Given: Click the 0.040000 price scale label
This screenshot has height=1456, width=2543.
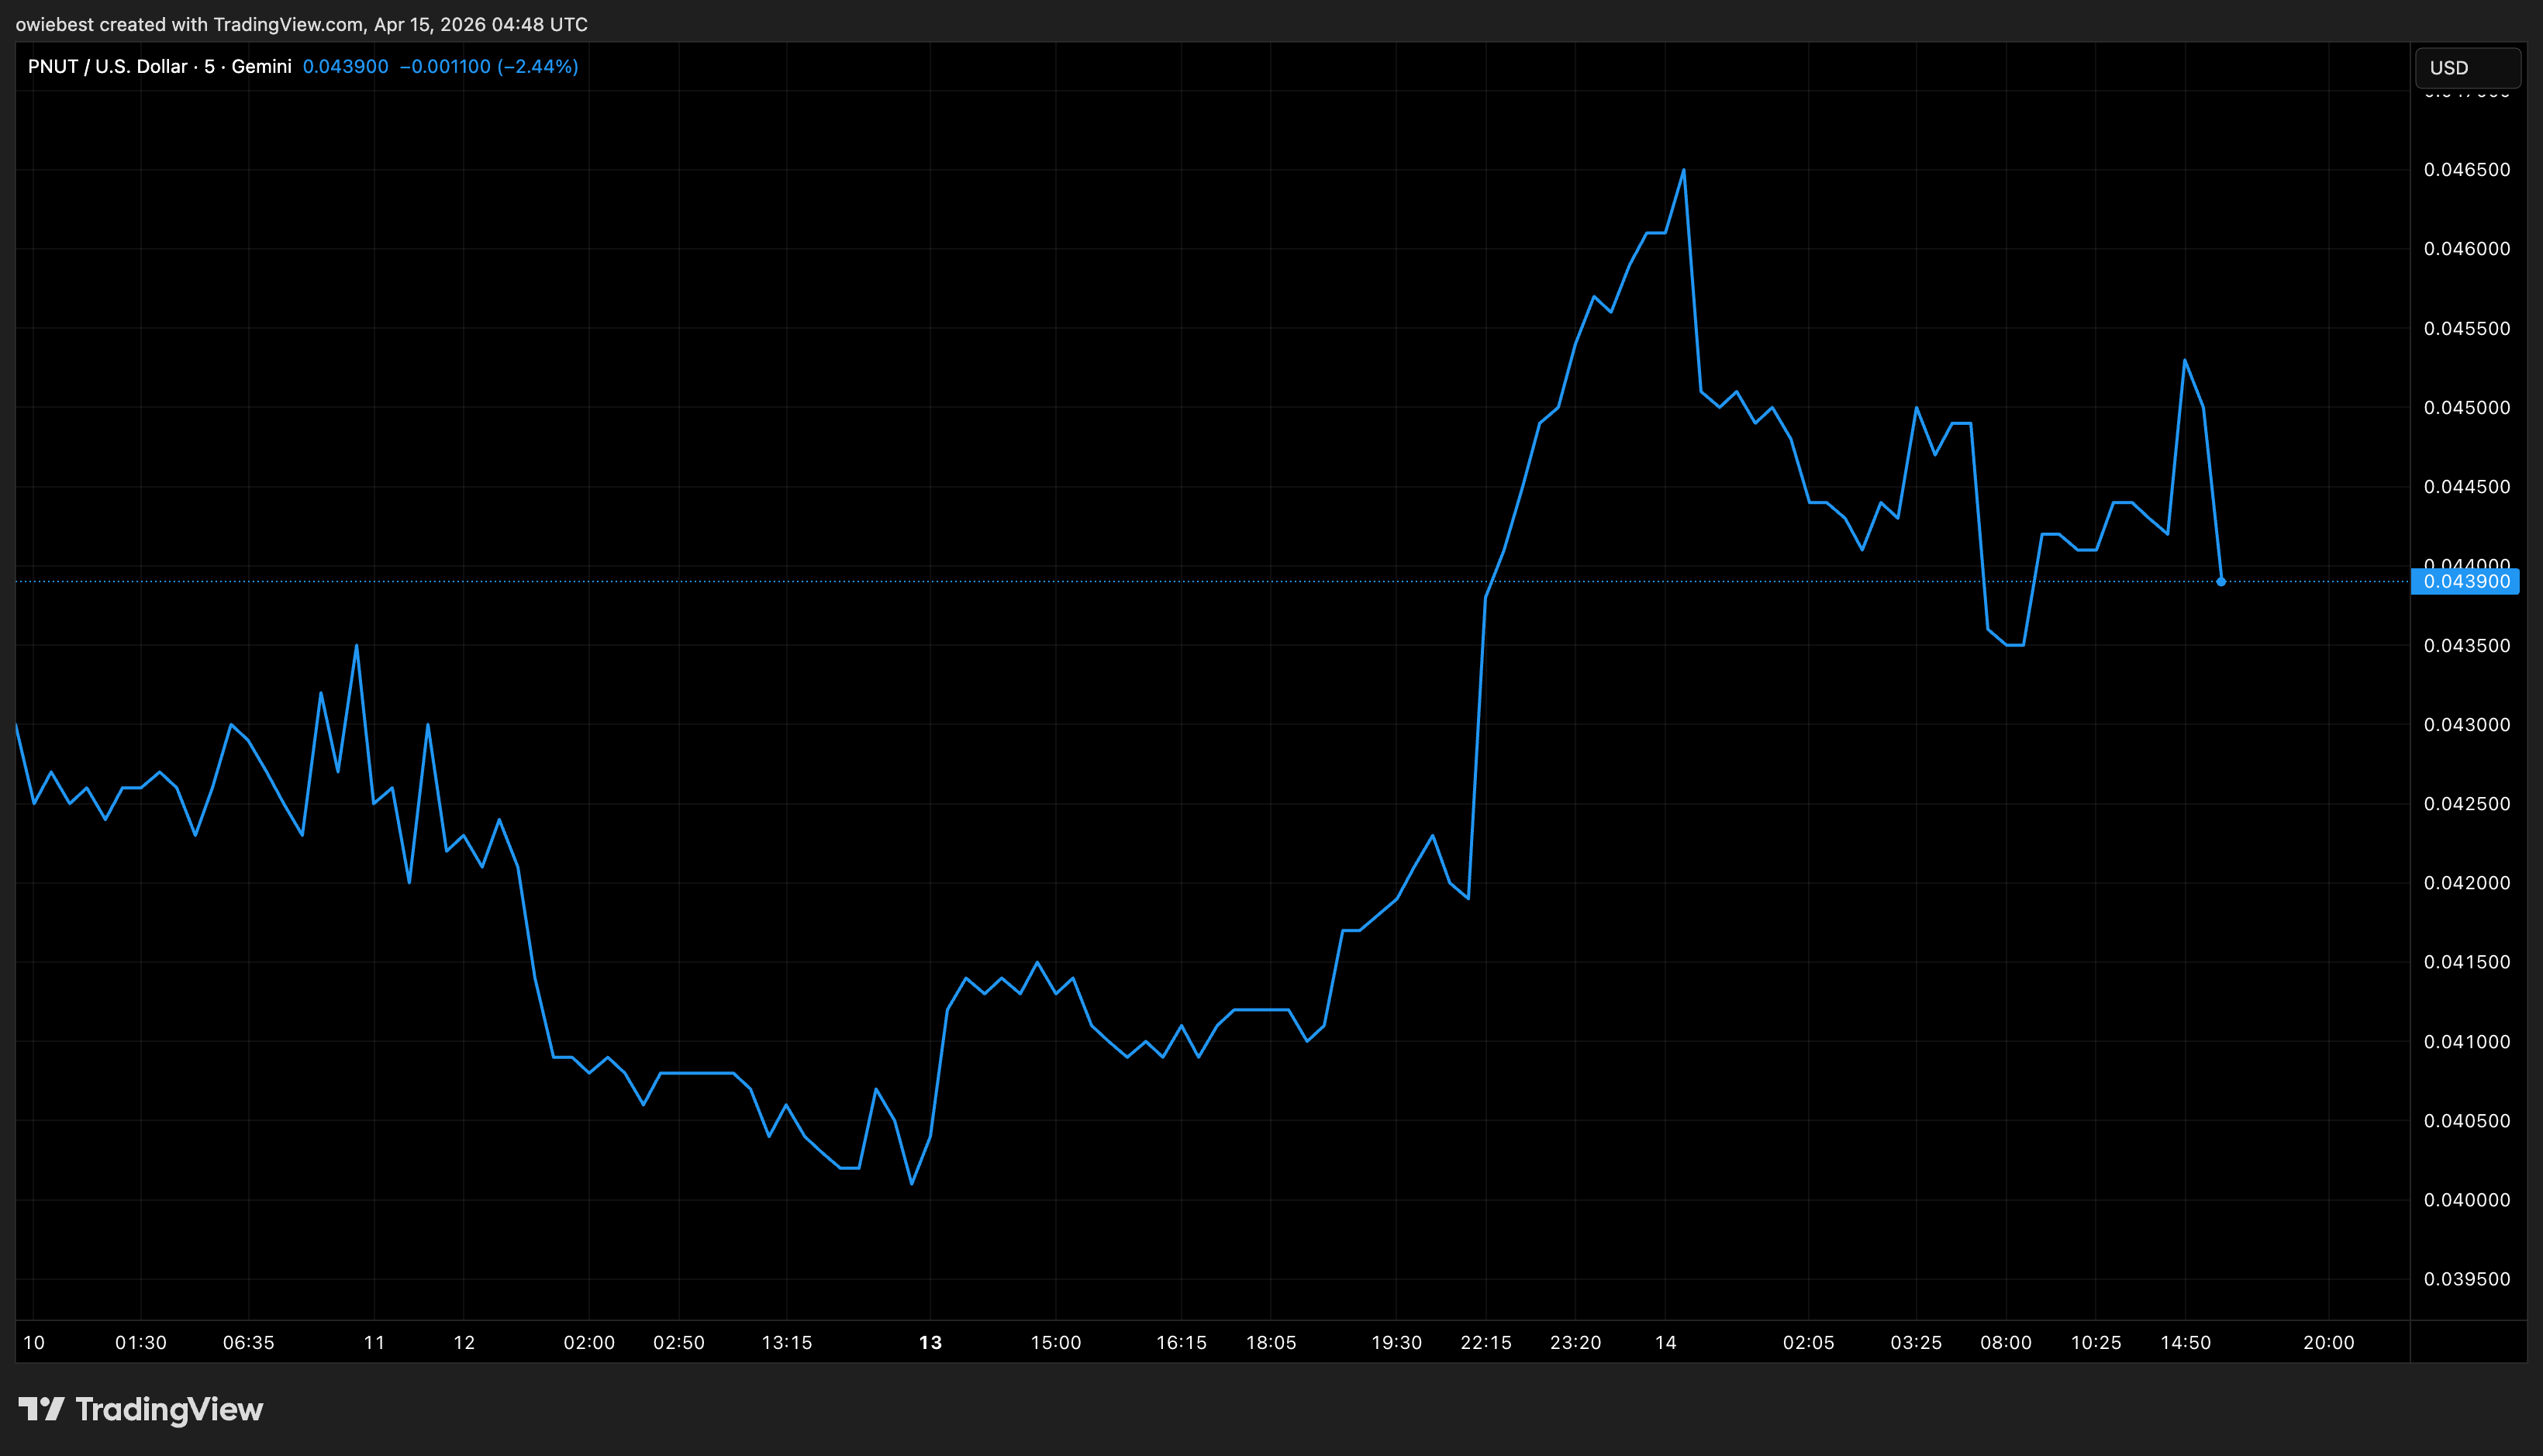Looking at the screenshot, I should click(x=2466, y=1199).
